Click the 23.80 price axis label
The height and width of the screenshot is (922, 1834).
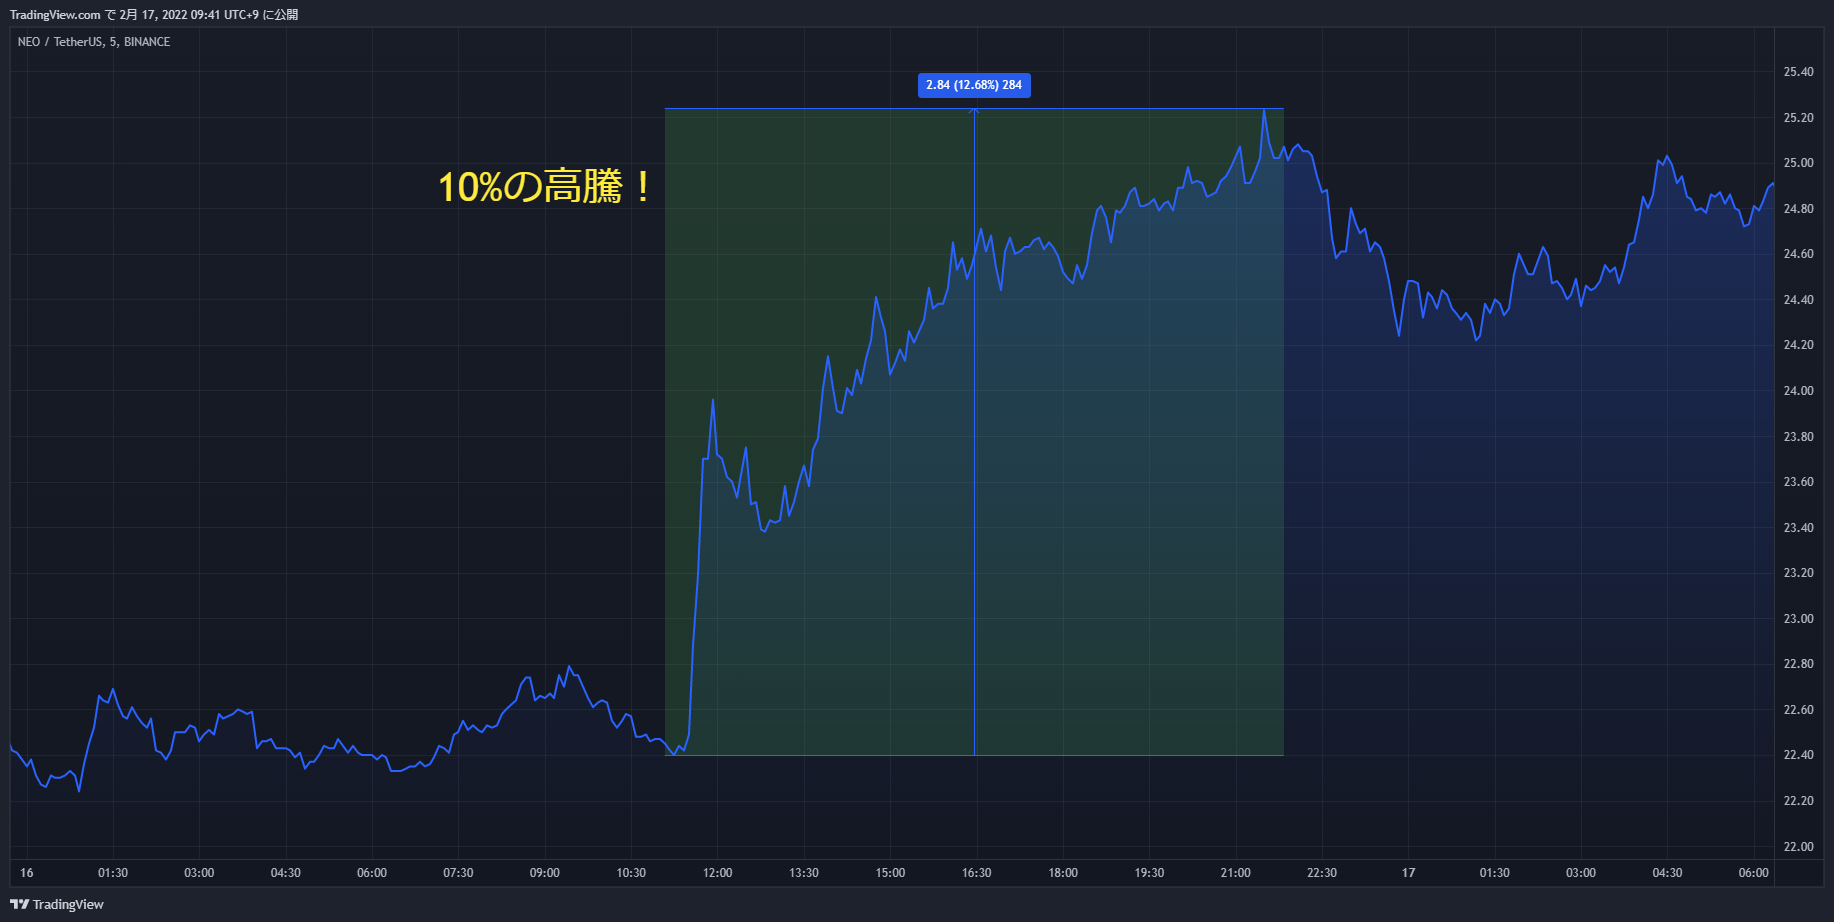(x=1798, y=437)
